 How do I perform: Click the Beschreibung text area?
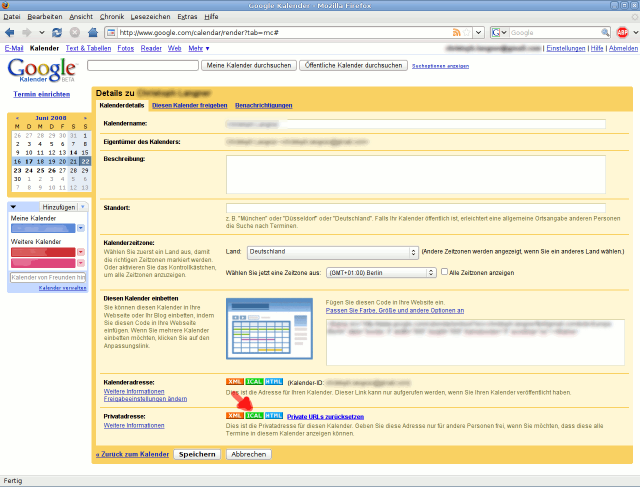click(416, 174)
